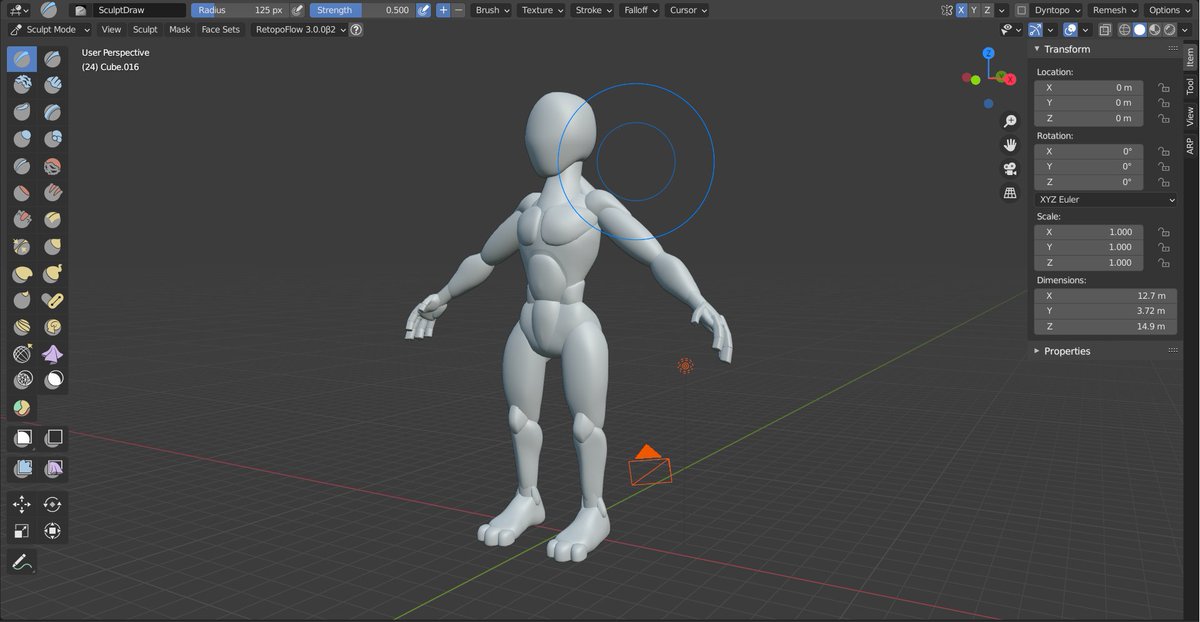Open the Falloff dropdown
The height and width of the screenshot is (622, 1200).
(640, 10)
